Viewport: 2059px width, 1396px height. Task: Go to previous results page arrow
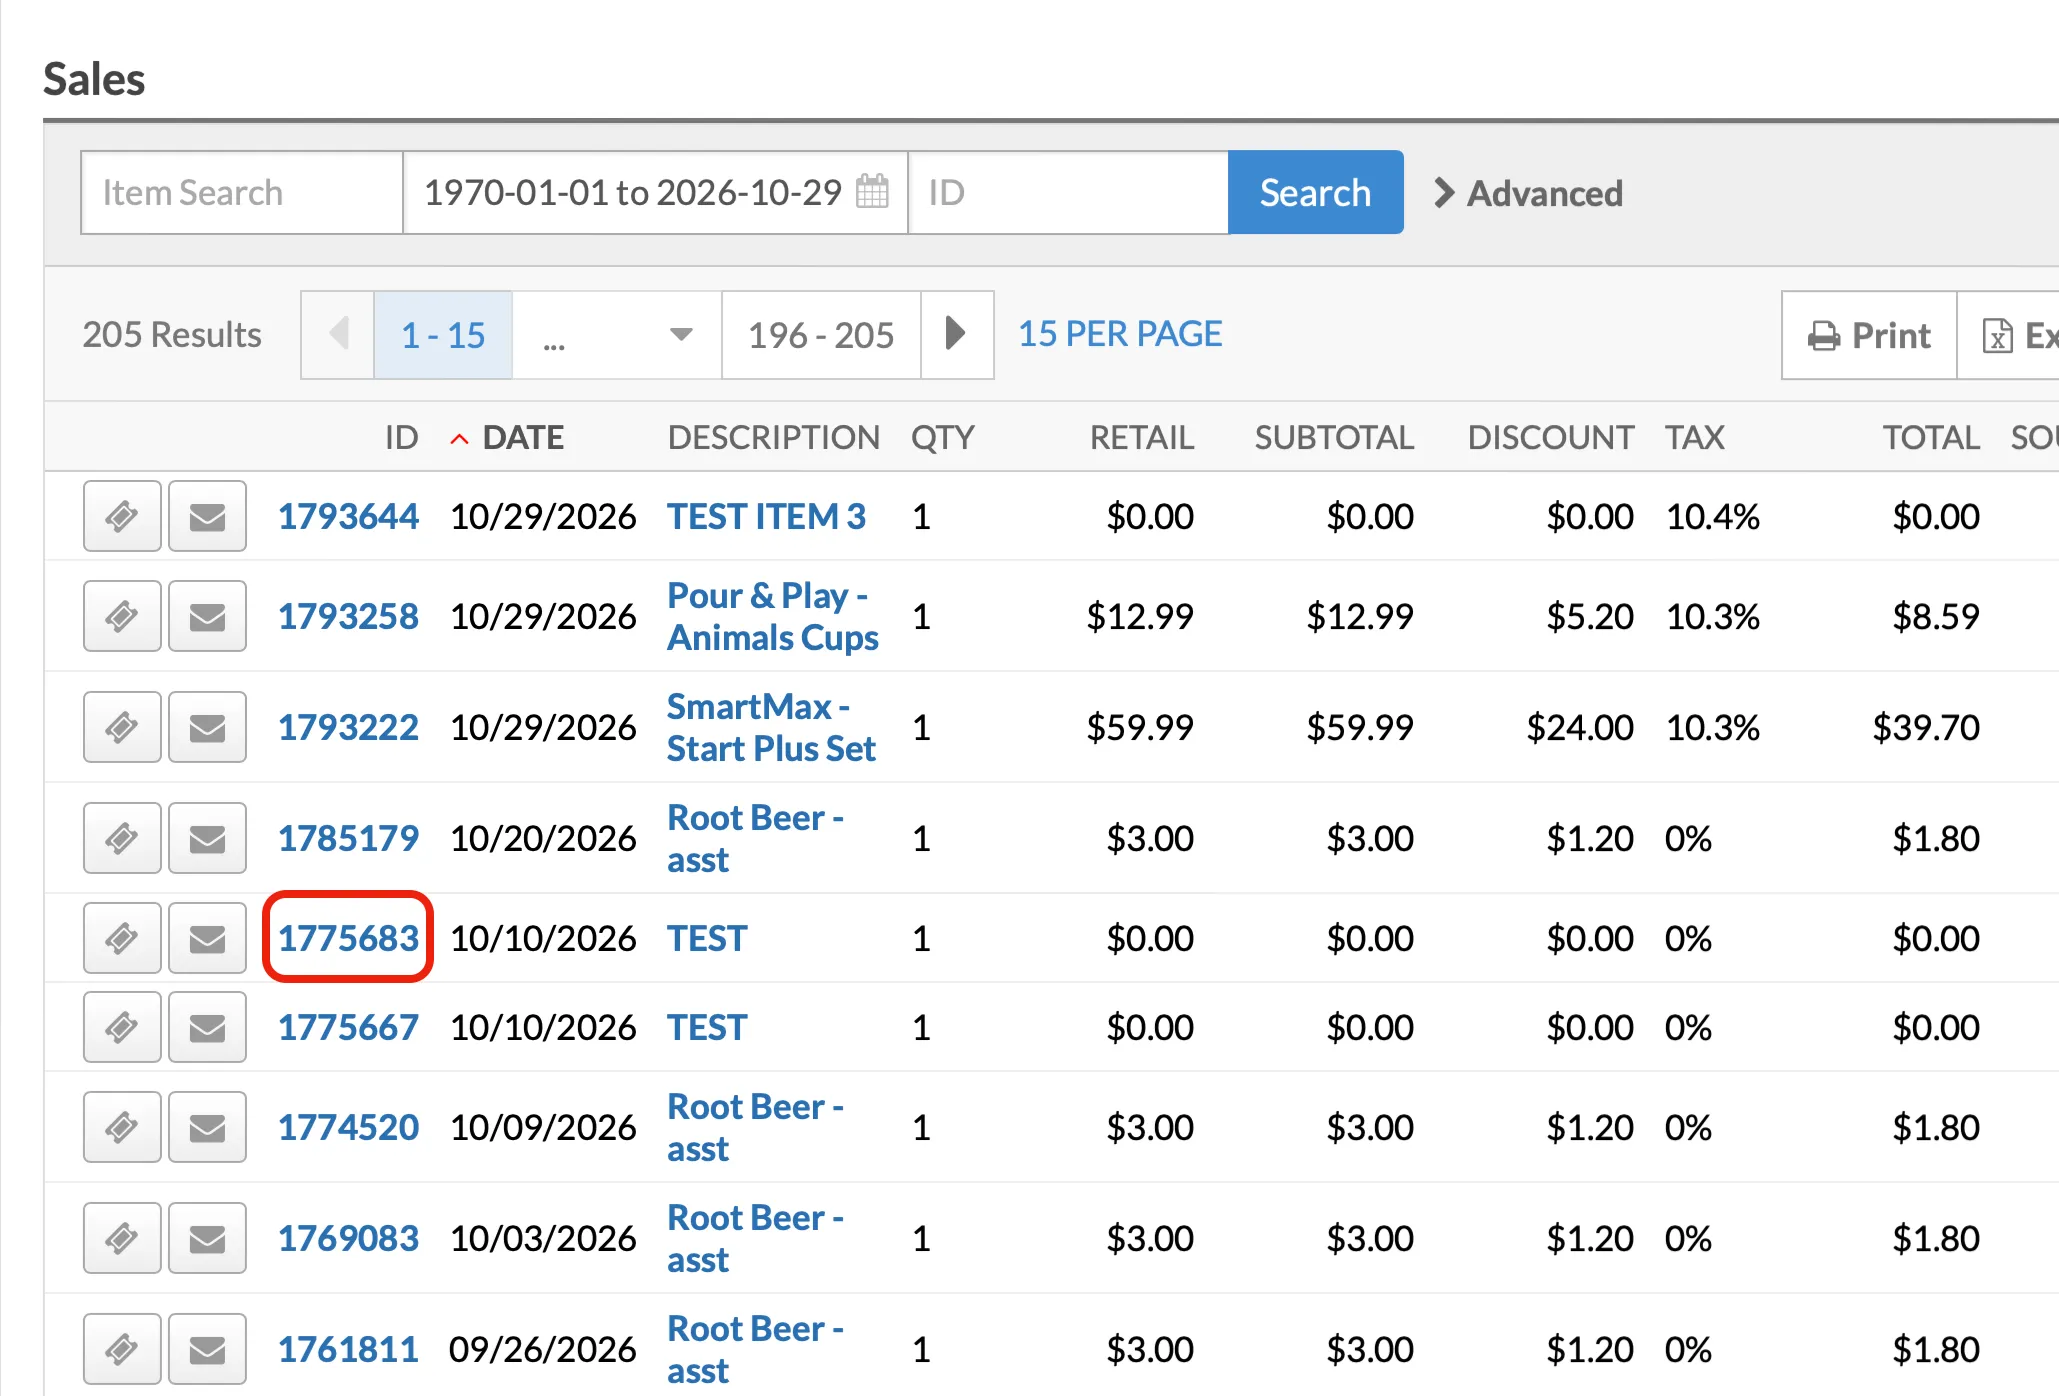tap(338, 335)
